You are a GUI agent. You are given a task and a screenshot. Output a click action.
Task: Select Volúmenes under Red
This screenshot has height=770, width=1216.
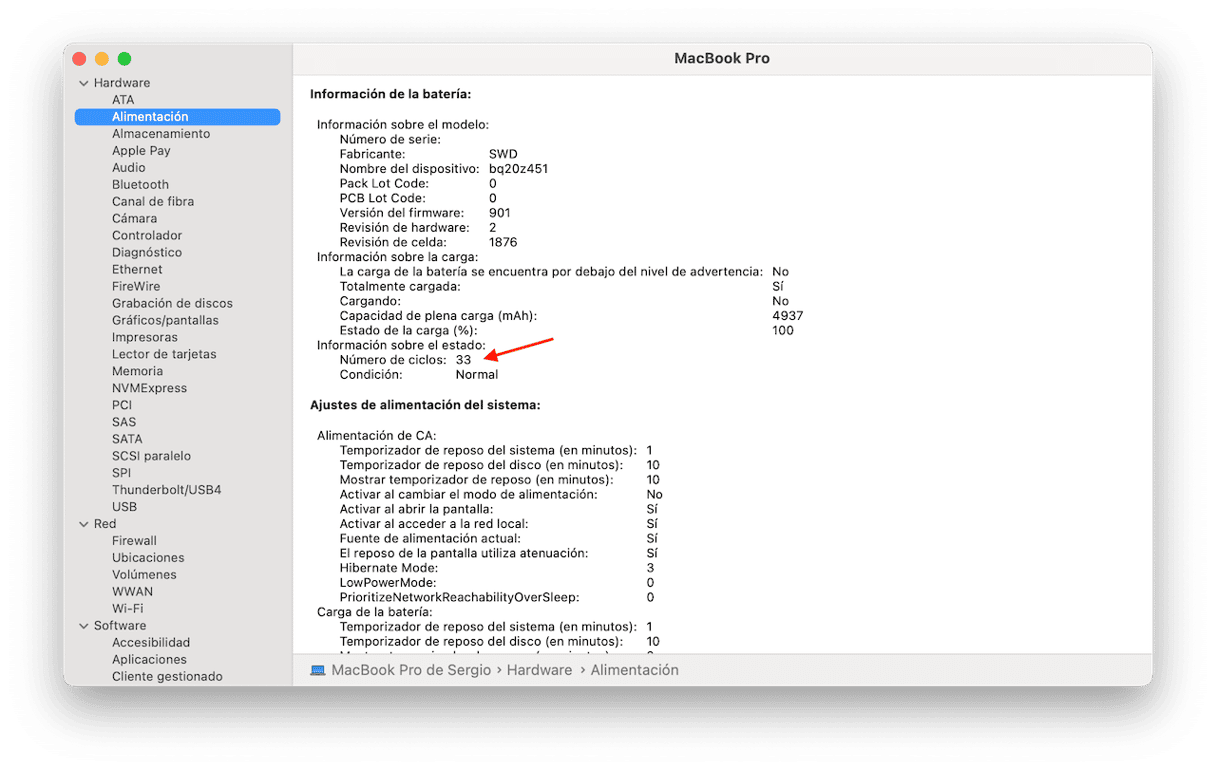coord(144,576)
